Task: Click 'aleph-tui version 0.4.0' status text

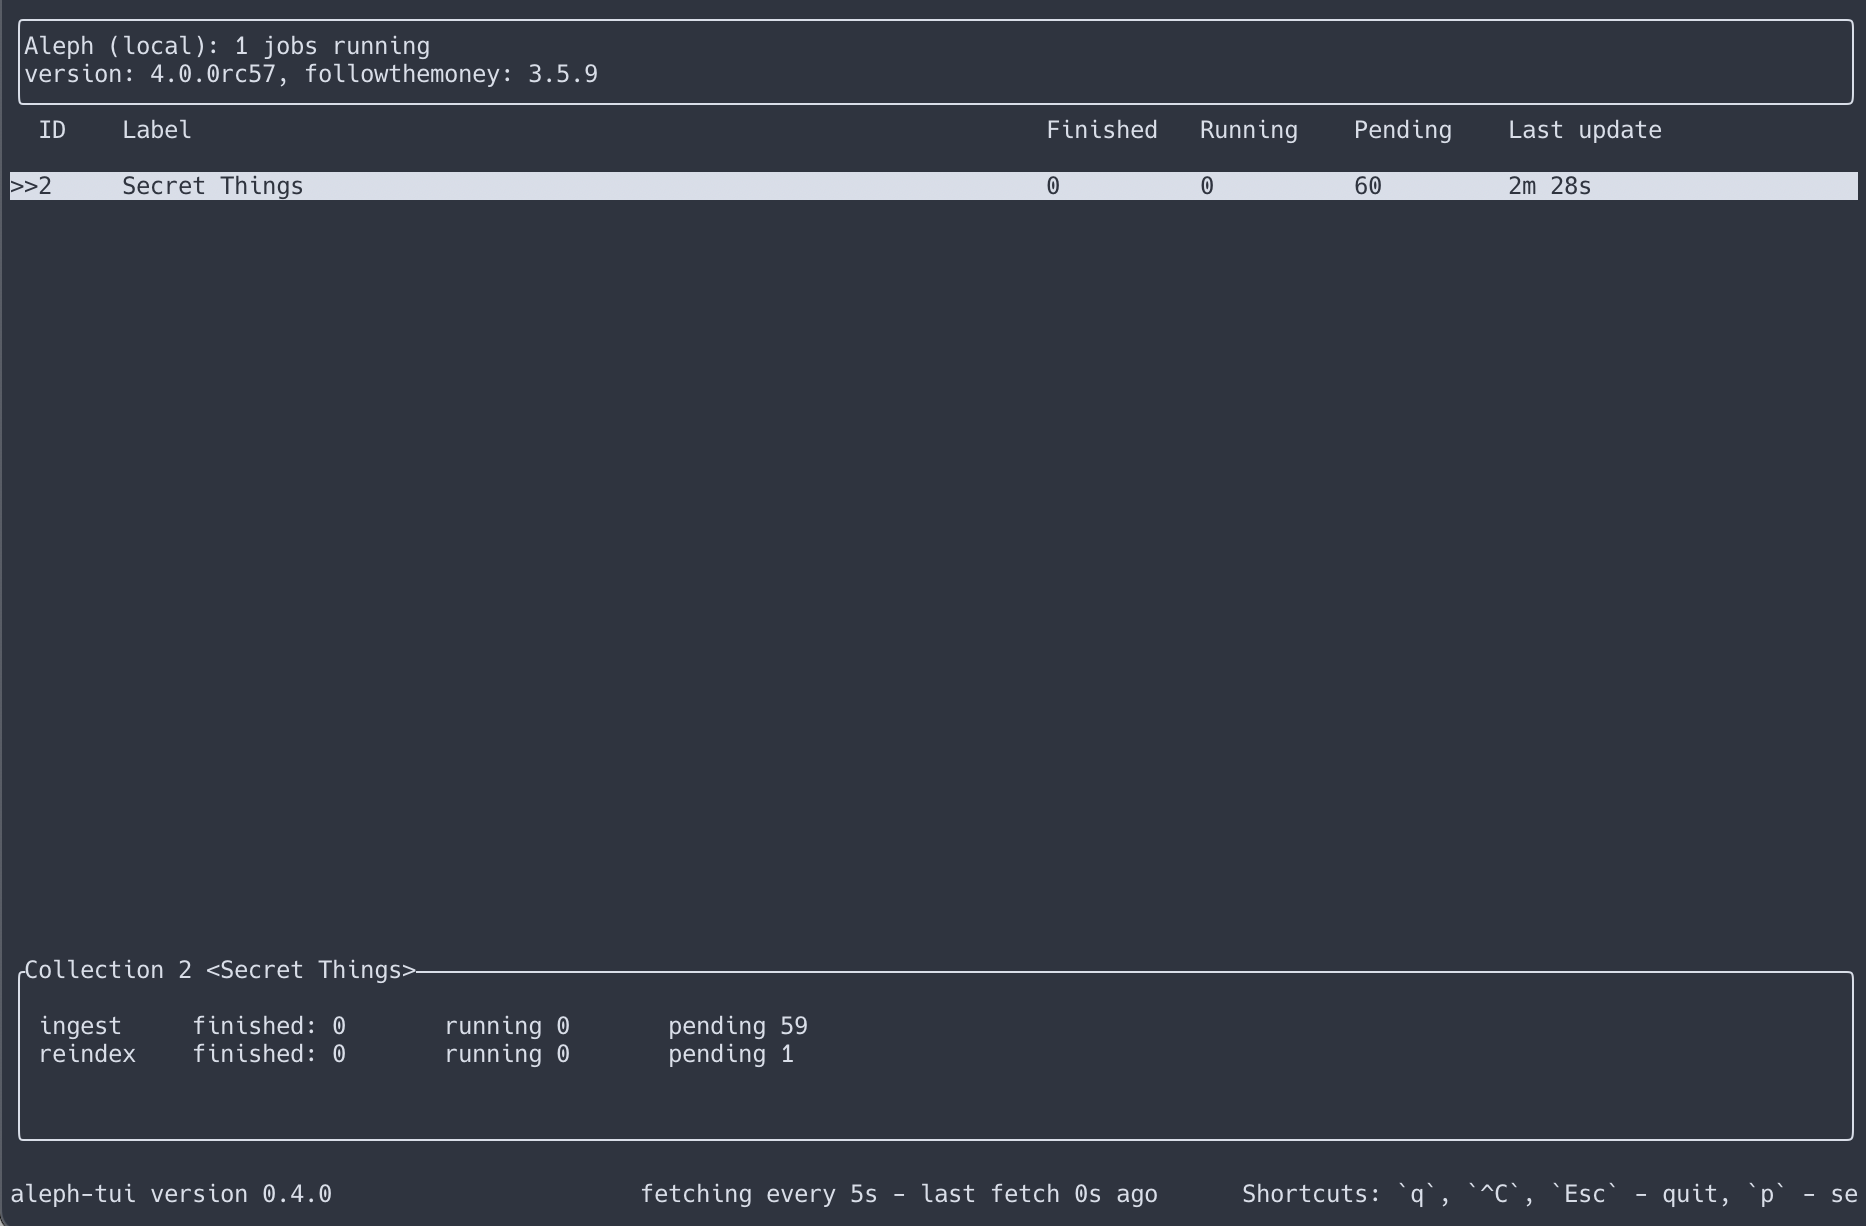Action: pos(171,1194)
